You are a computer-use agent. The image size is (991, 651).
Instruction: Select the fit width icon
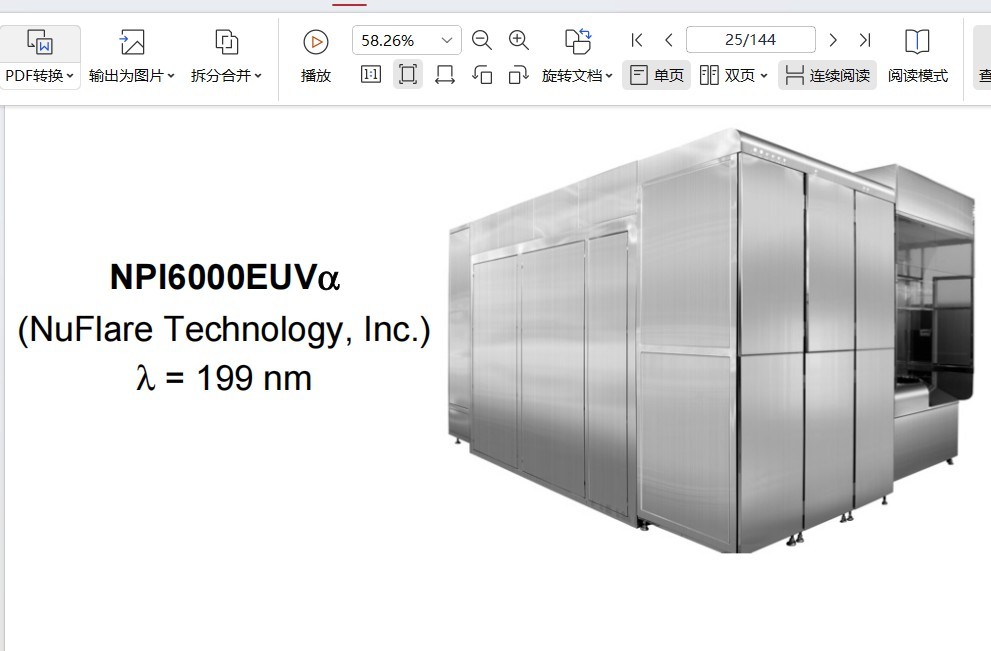[x=445, y=75]
